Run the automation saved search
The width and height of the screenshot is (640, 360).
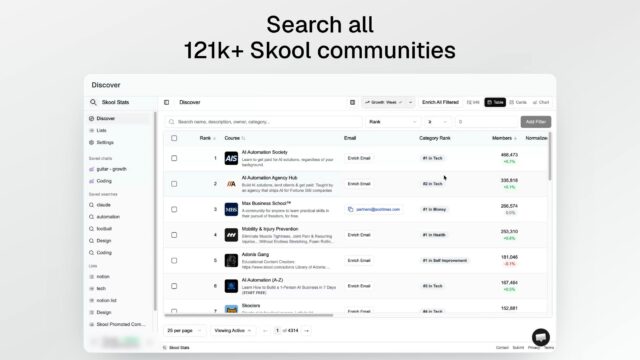click(104, 217)
